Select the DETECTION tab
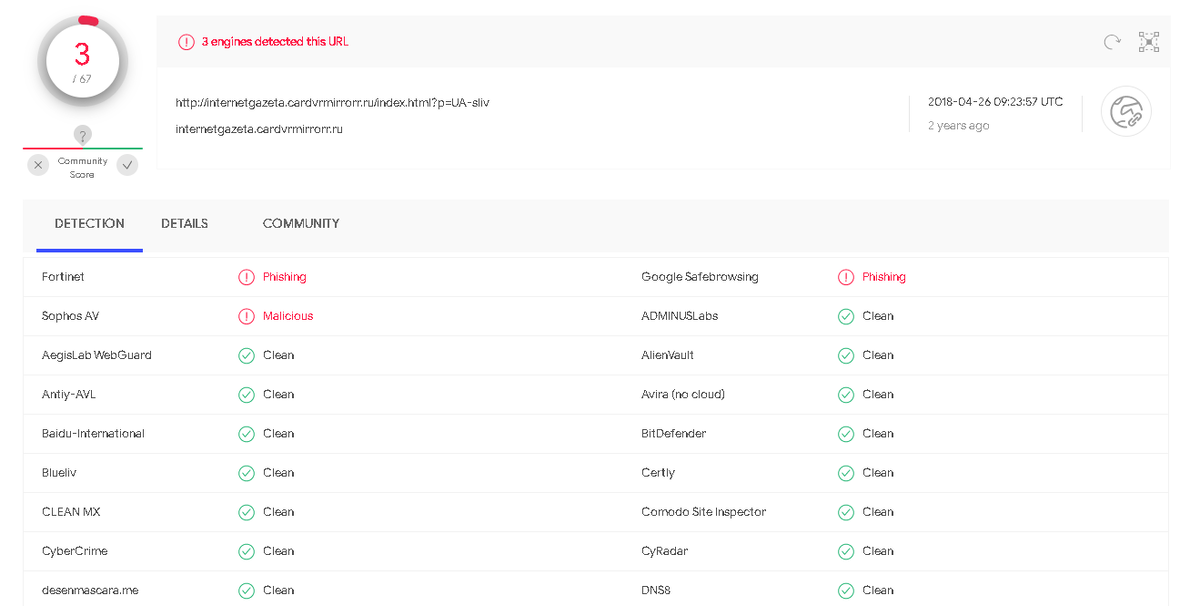The image size is (1200, 606). [x=90, y=224]
